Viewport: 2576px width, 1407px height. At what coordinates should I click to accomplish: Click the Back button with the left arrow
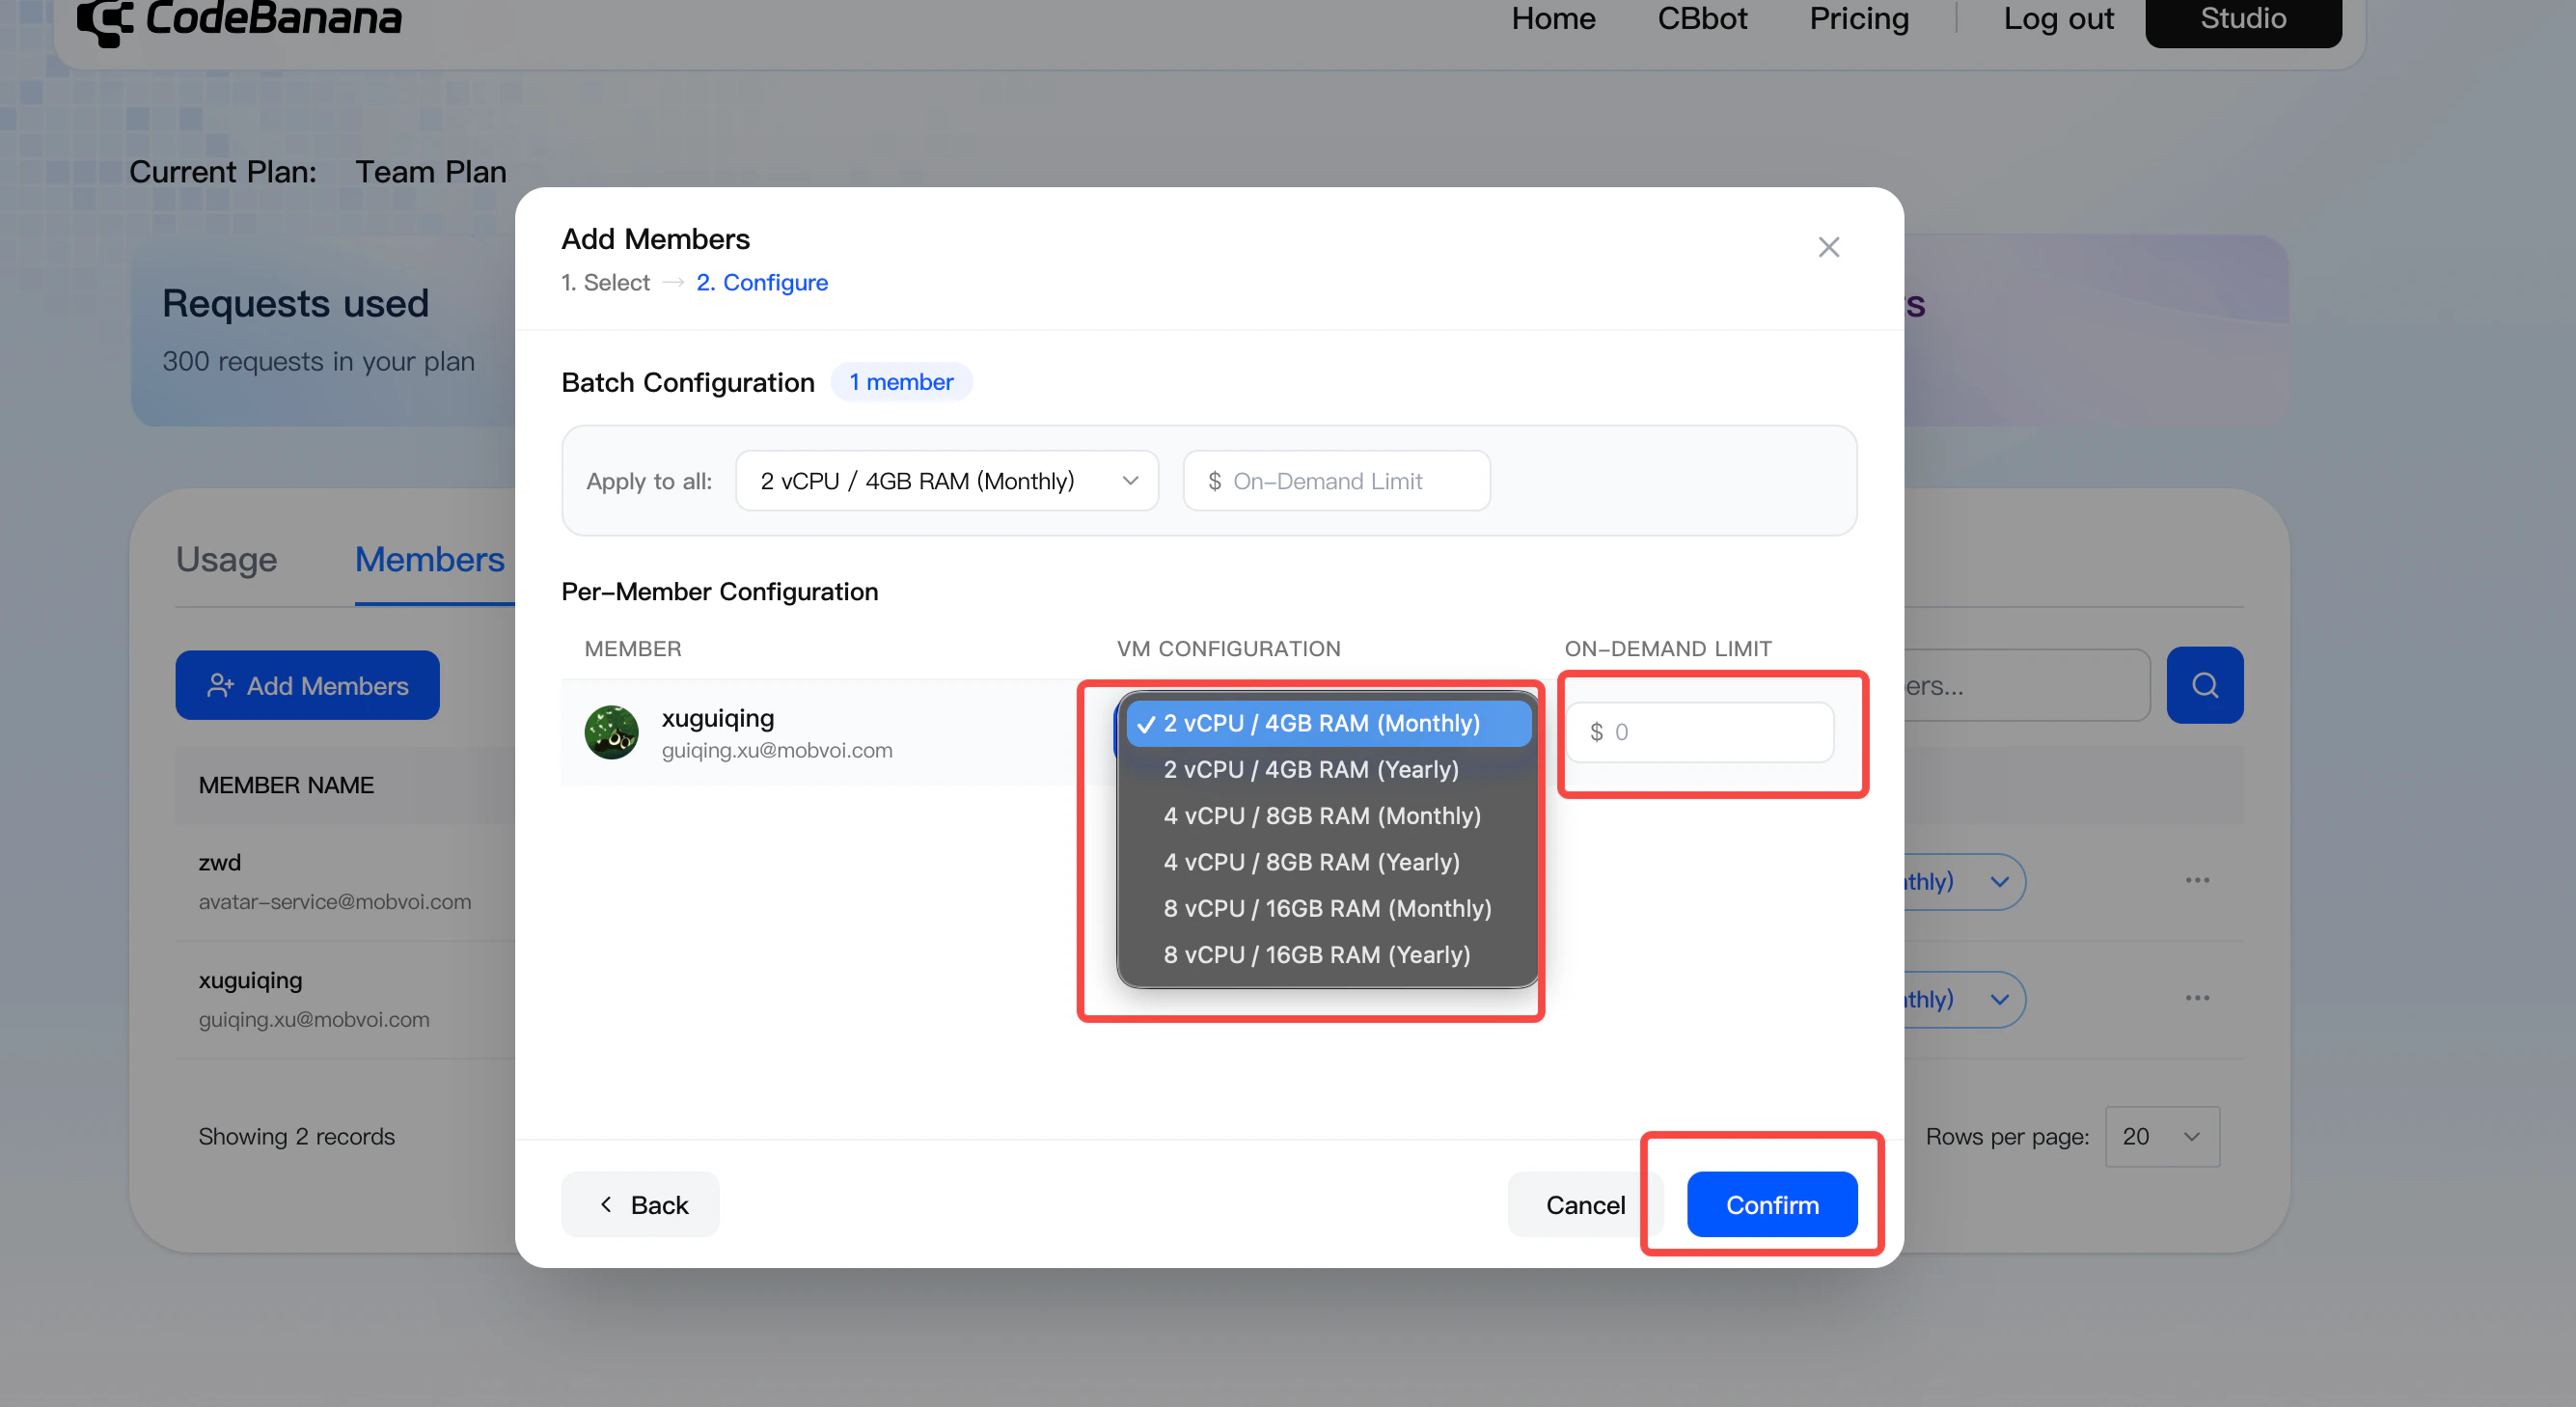pyautogui.click(x=640, y=1204)
